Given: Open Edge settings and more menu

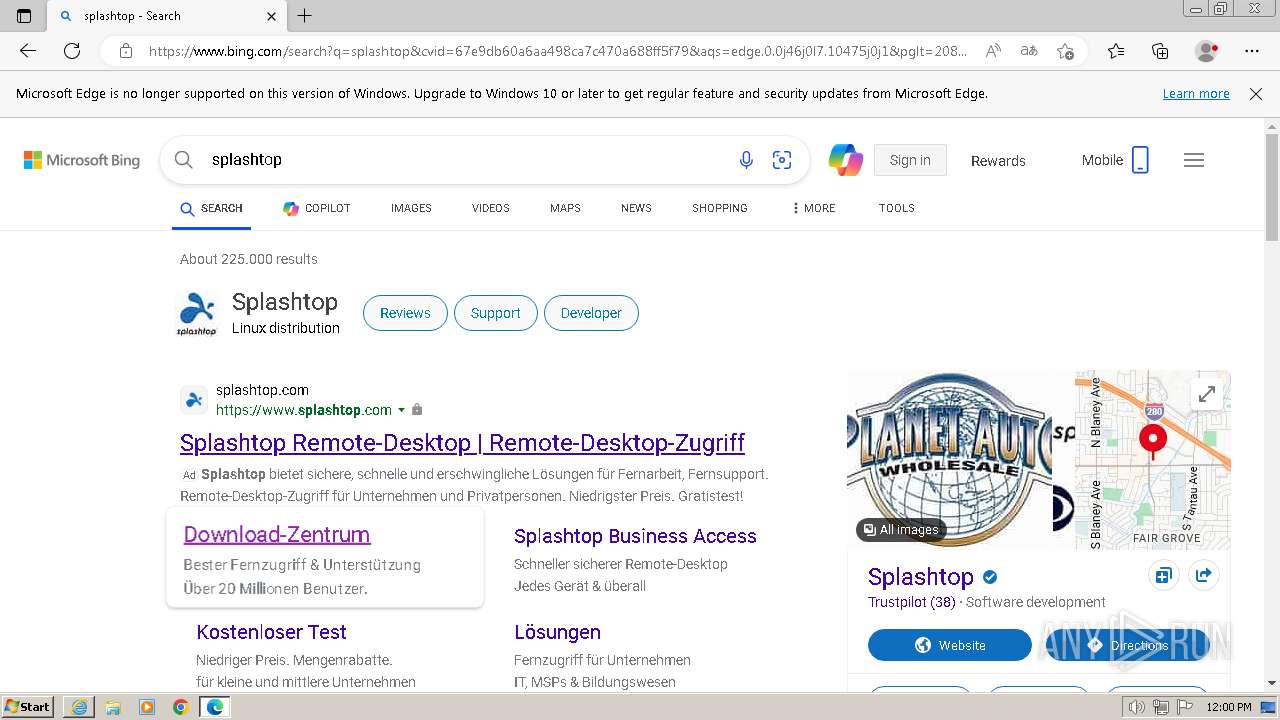Looking at the screenshot, I should [x=1252, y=51].
